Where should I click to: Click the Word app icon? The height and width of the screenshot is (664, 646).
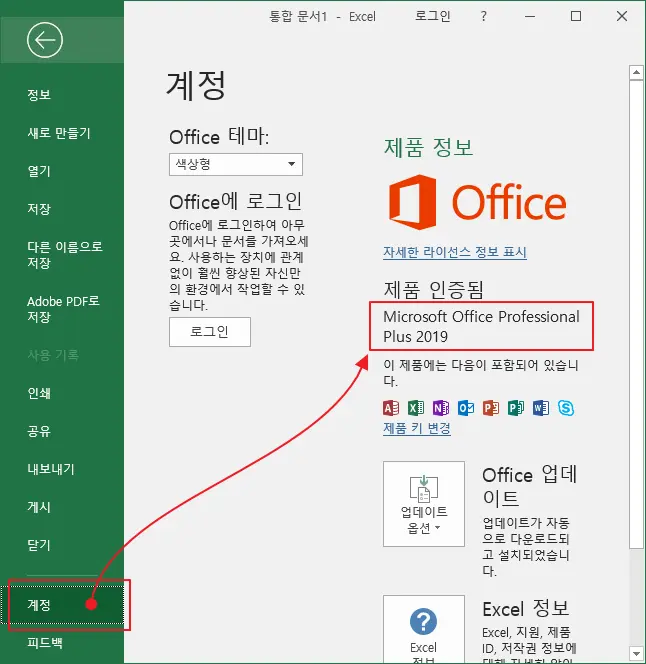[541, 408]
